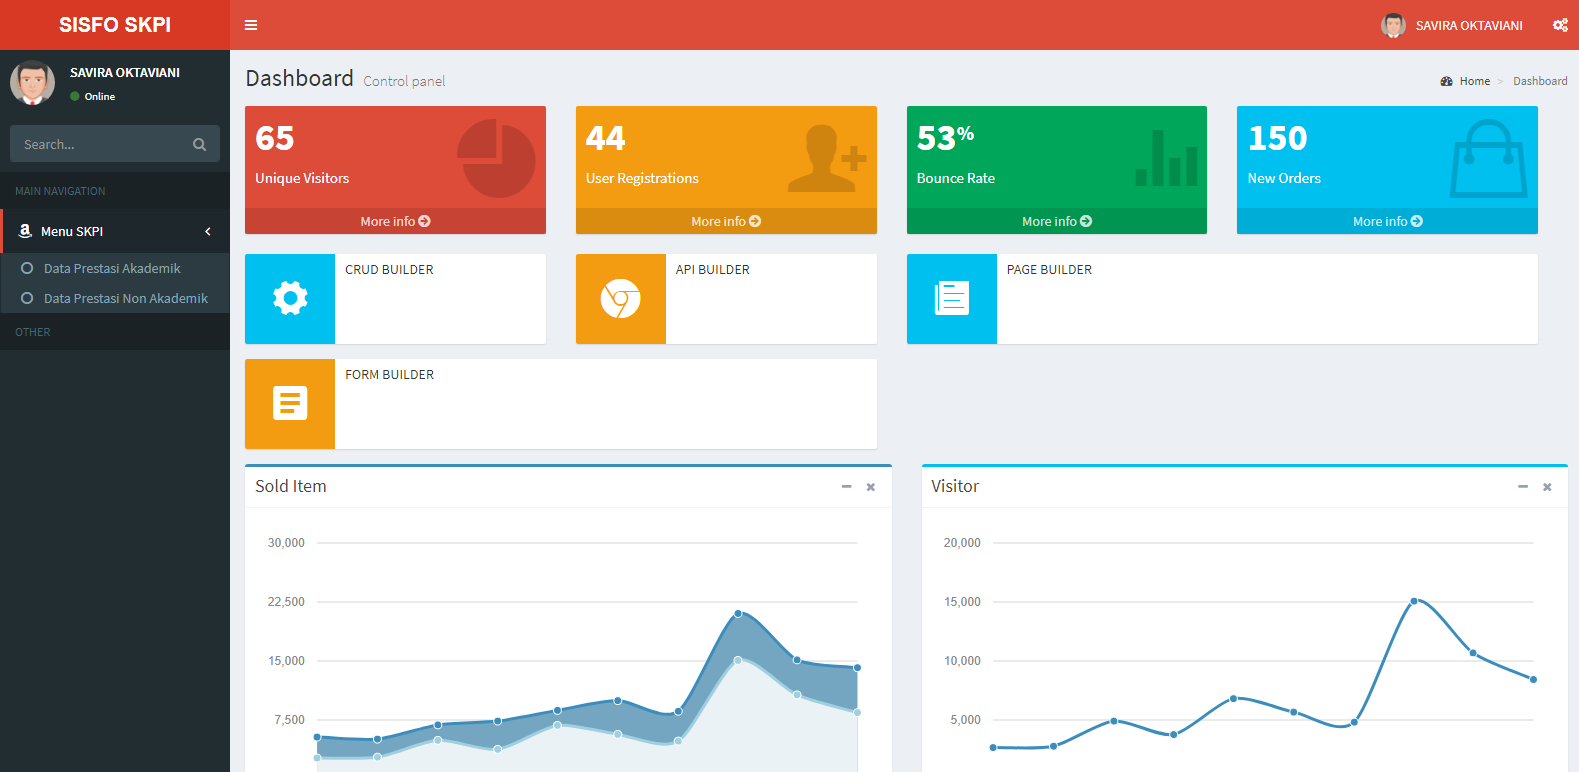Collapse the Visitor panel
The image size is (1579, 772).
pos(1522,487)
